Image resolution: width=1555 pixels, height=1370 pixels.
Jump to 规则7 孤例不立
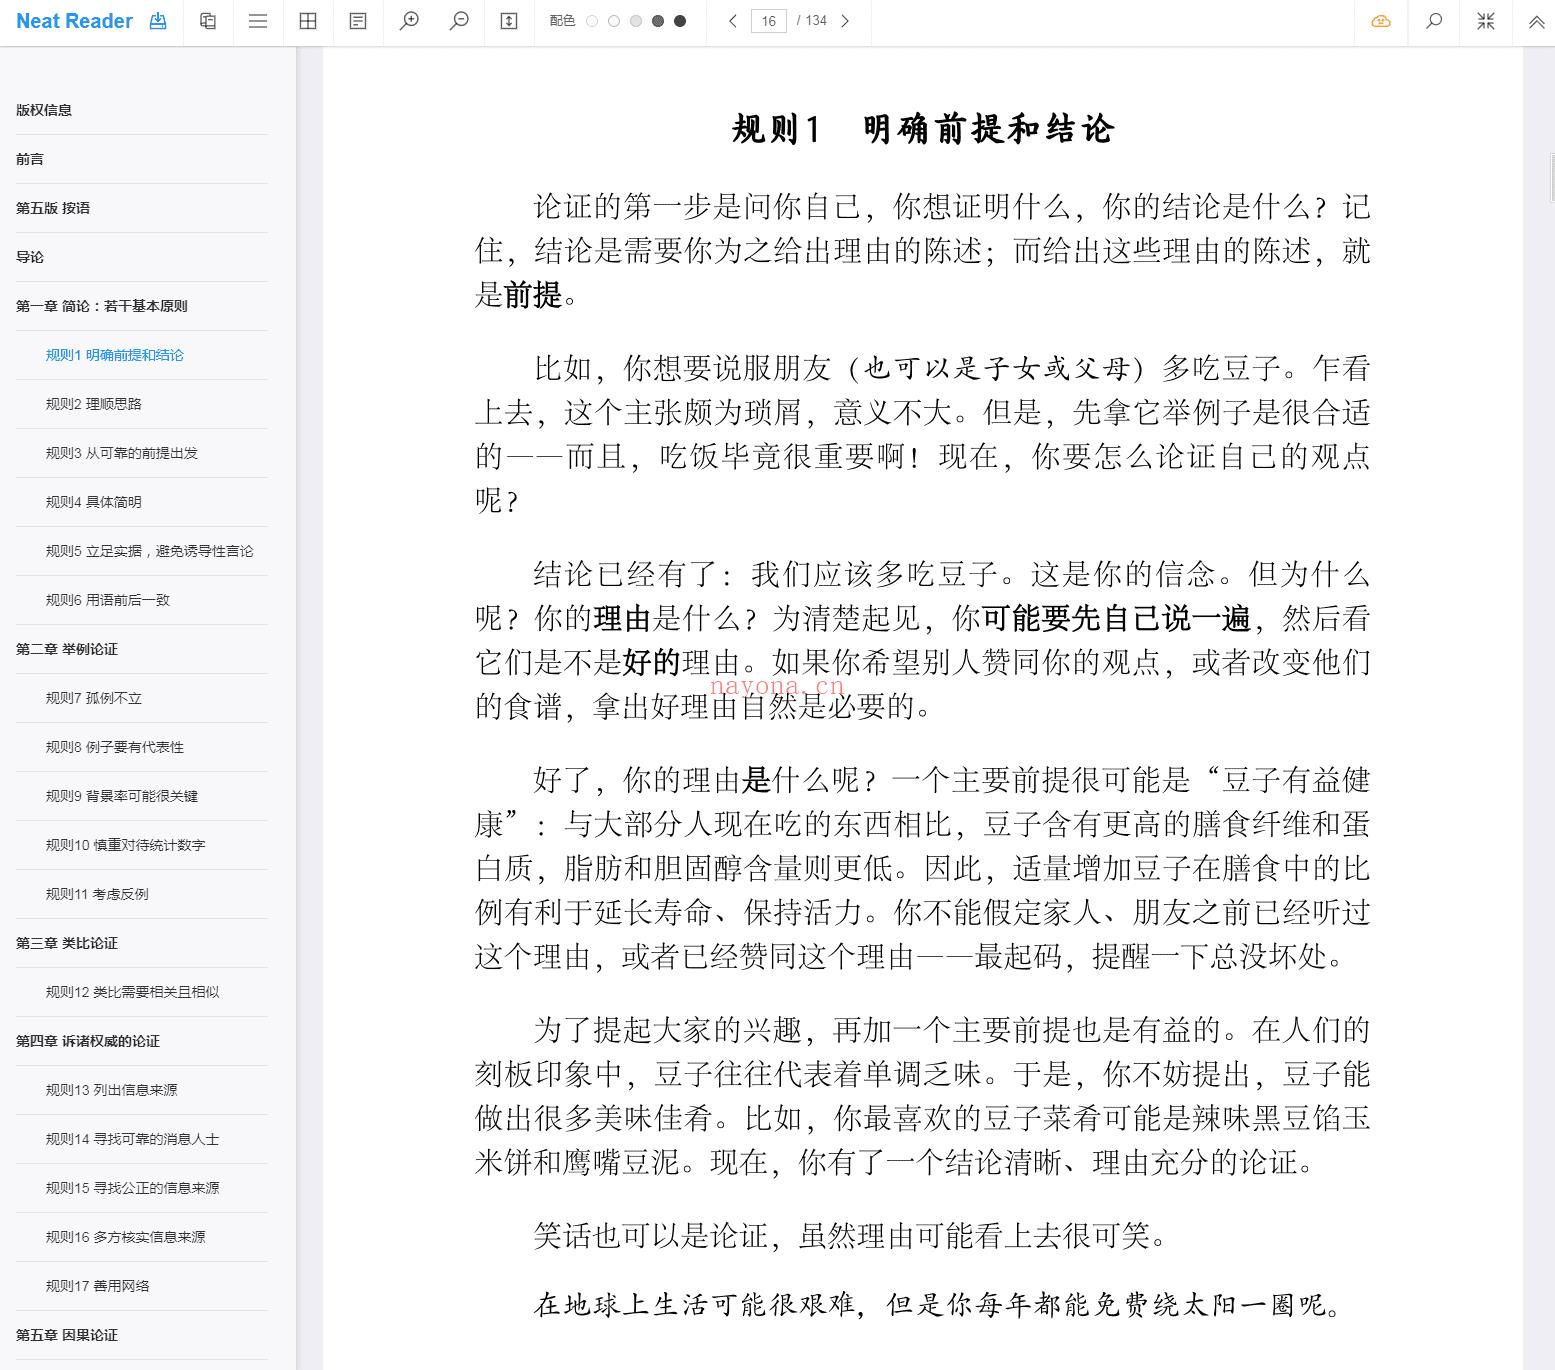94,698
